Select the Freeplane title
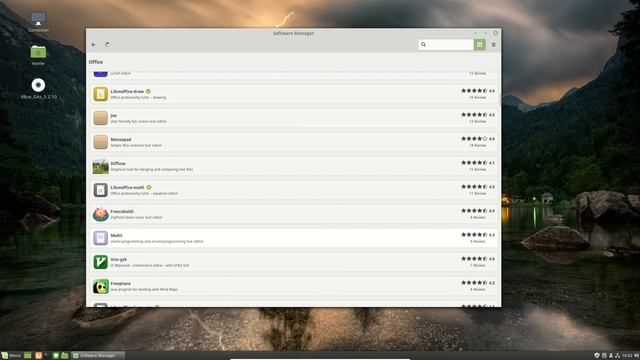 tap(121, 284)
